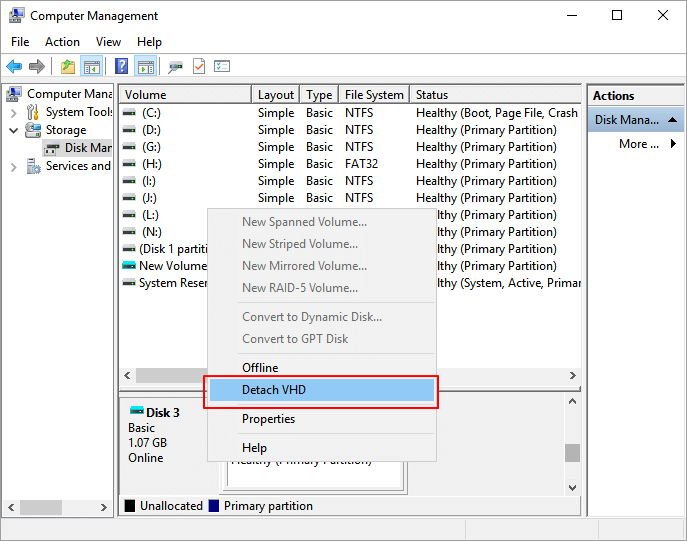
Task: Toggle the Show/Hide Console Tree icon
Action: 91,66
